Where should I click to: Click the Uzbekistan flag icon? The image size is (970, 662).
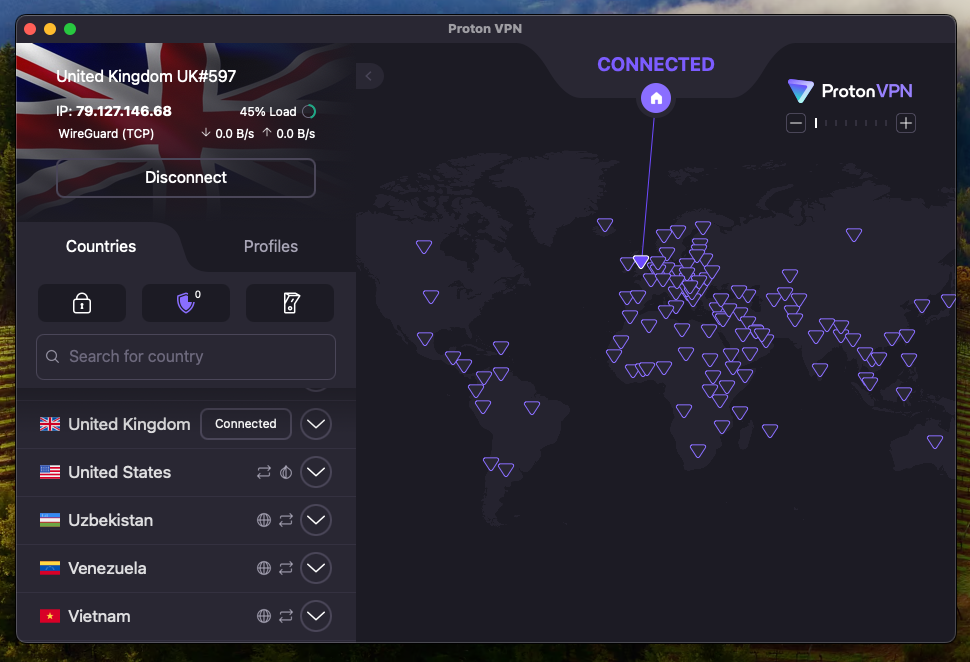point(50,520)
